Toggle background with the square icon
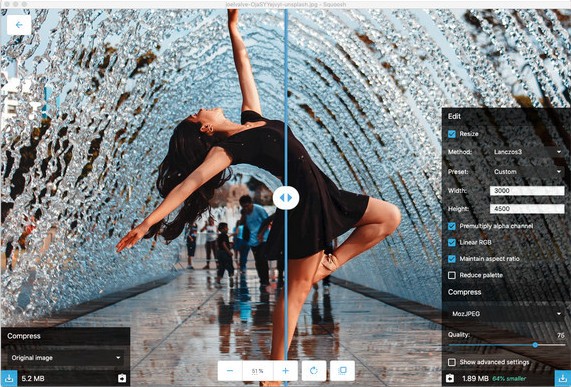571x387 pixels. pos(342,371)
